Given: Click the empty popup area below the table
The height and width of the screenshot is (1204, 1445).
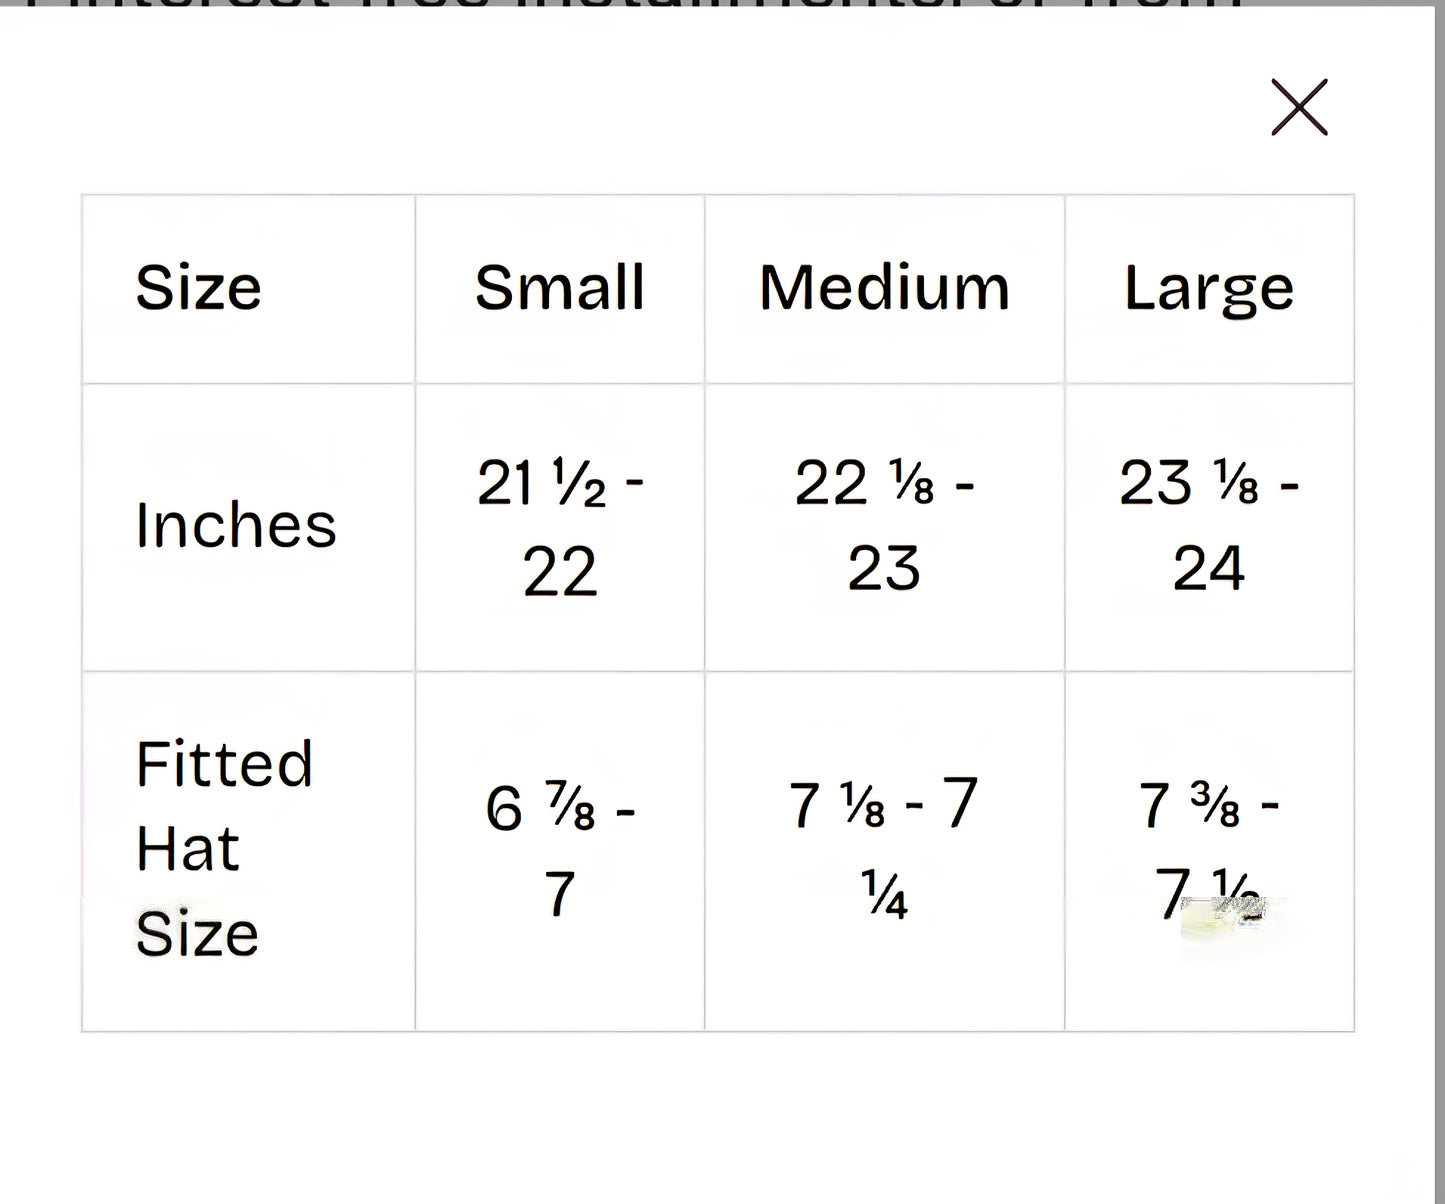Looking at the screenshot, I should (x=718, y=1110).
